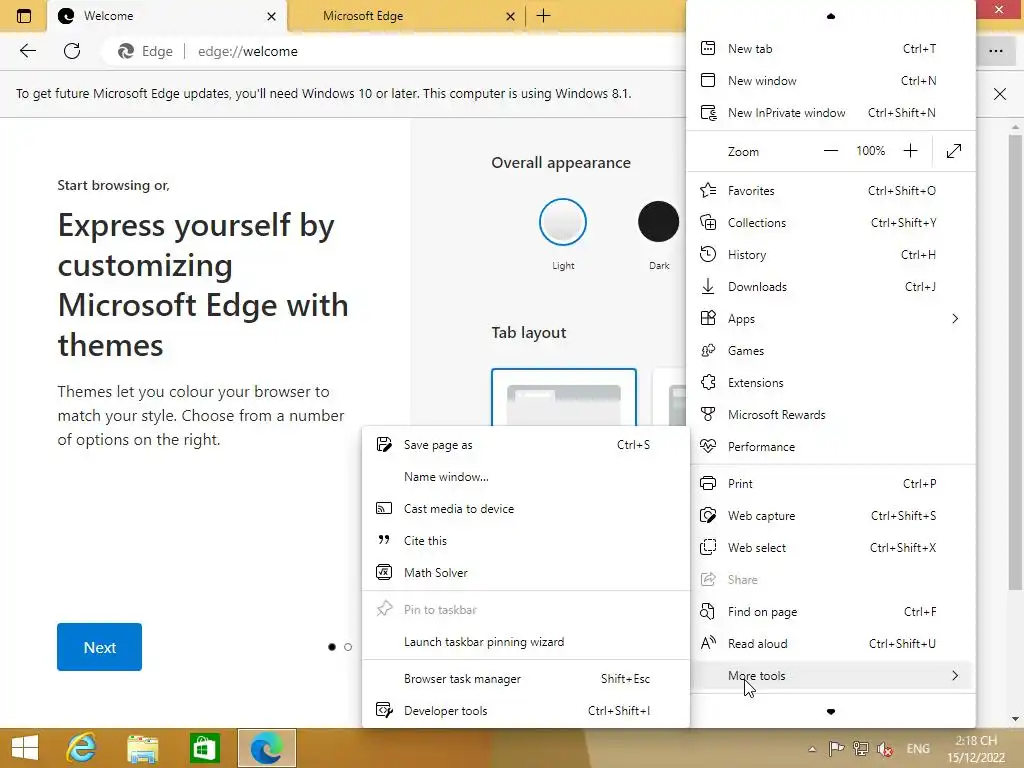Image resolution: width=1024 pixels, height=768 pixels.
Task: Dismiss the Windows update notice bar
Action: click(x=1000, y=94)
